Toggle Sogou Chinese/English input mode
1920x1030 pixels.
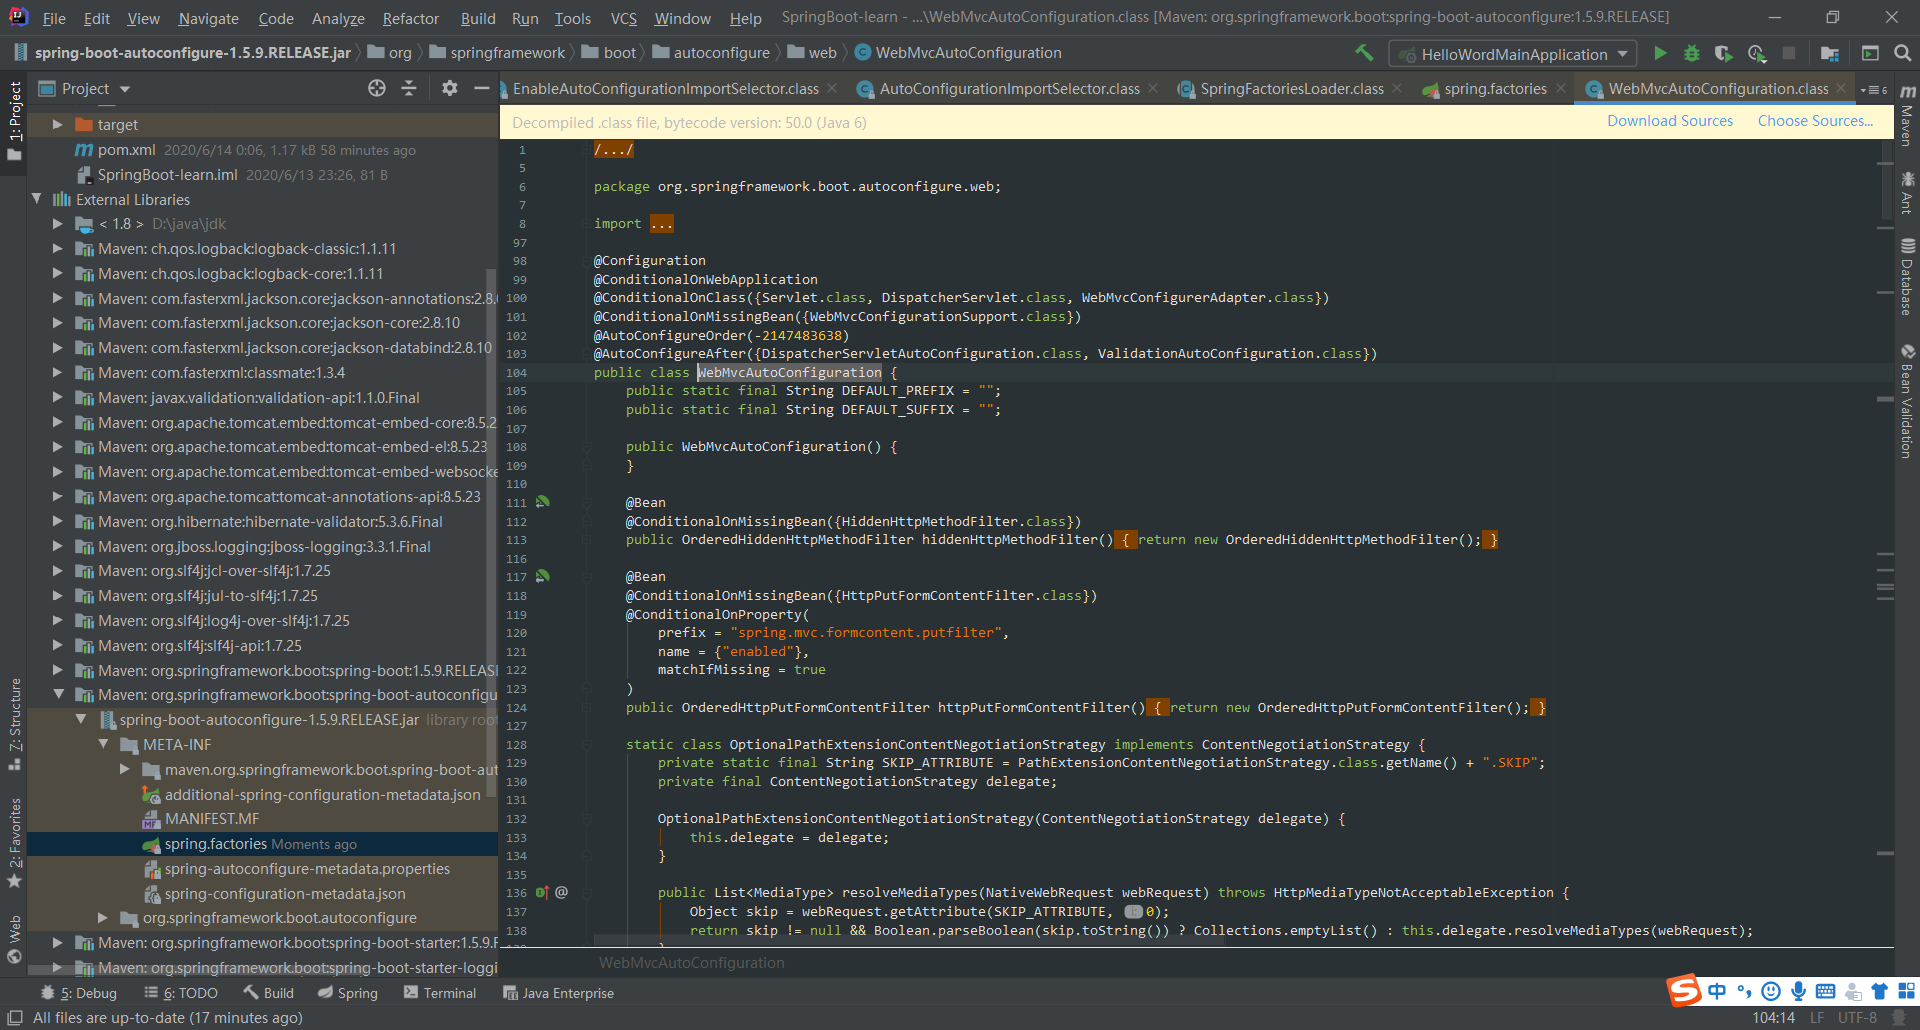click(x=1717, y=991)
